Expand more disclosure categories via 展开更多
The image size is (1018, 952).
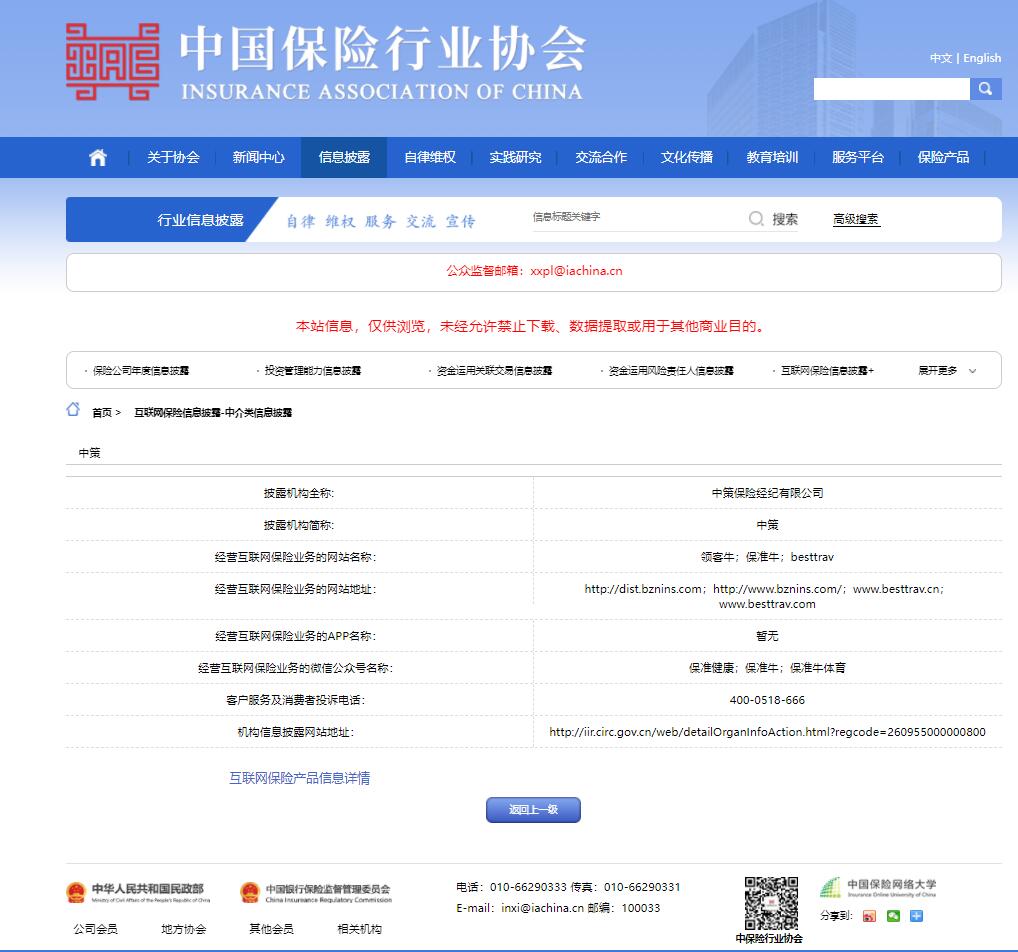[x=937, y=370]
